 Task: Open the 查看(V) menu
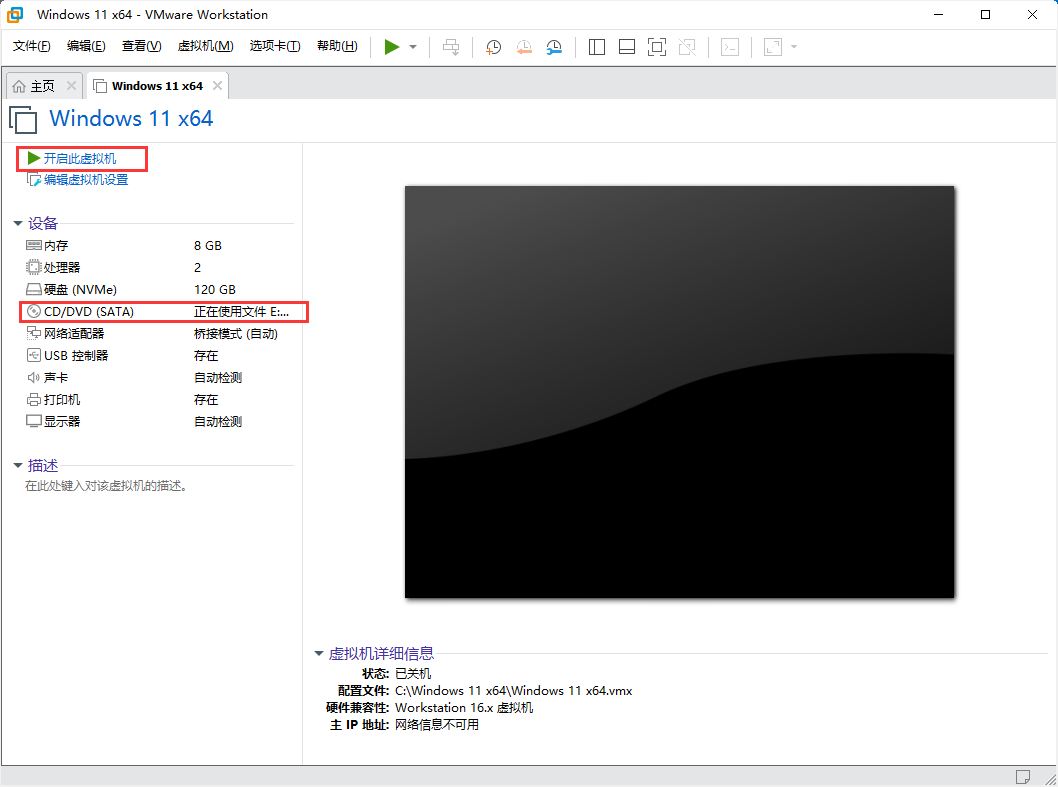[x=142, y=46]
